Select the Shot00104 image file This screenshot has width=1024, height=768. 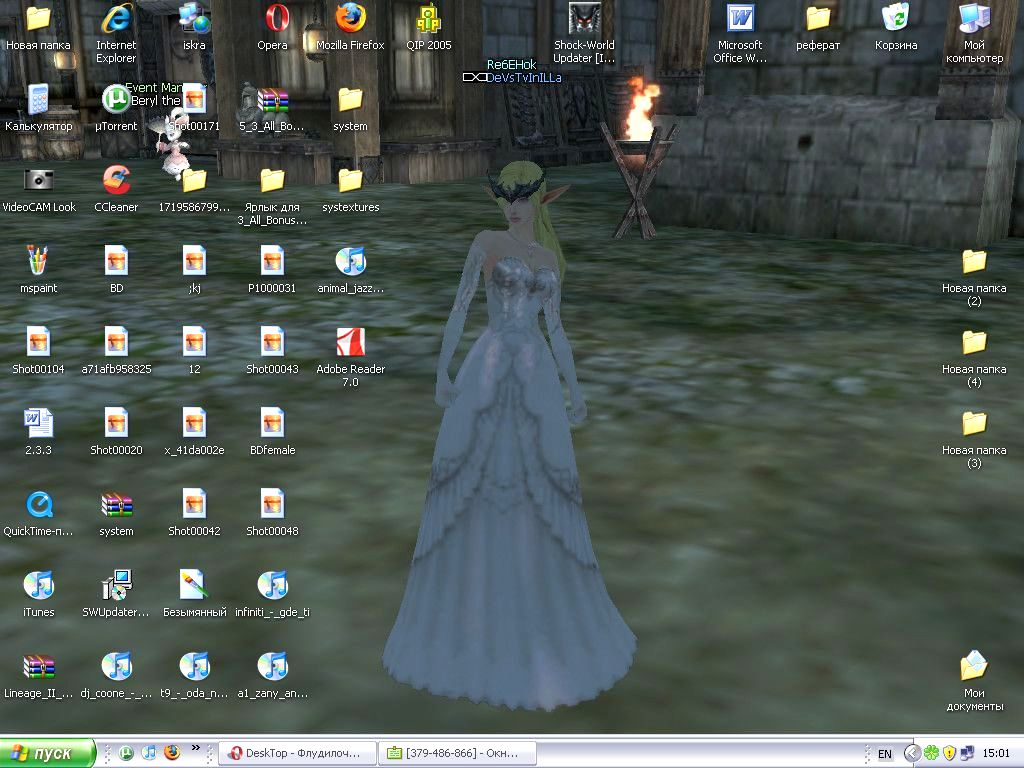tap(39, 344)
